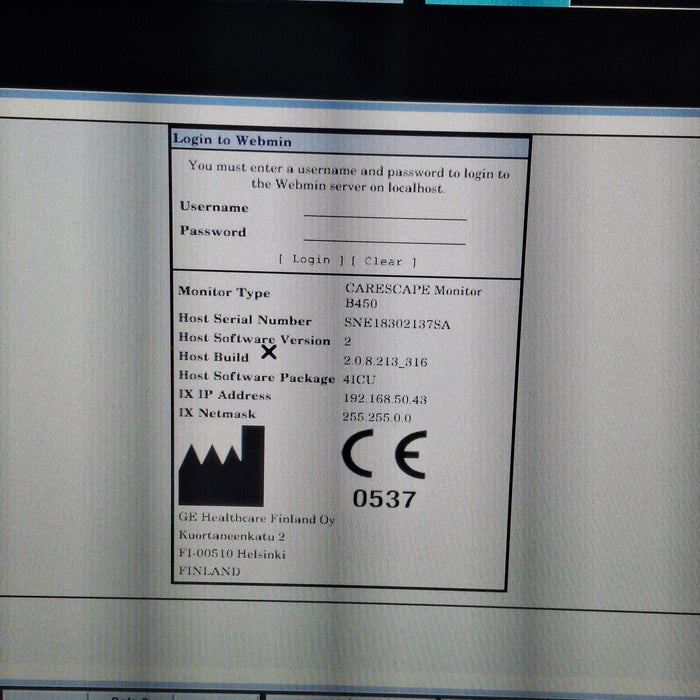
Task: Select host build value '2.0.8.213_316'
Action: point(385,361)
